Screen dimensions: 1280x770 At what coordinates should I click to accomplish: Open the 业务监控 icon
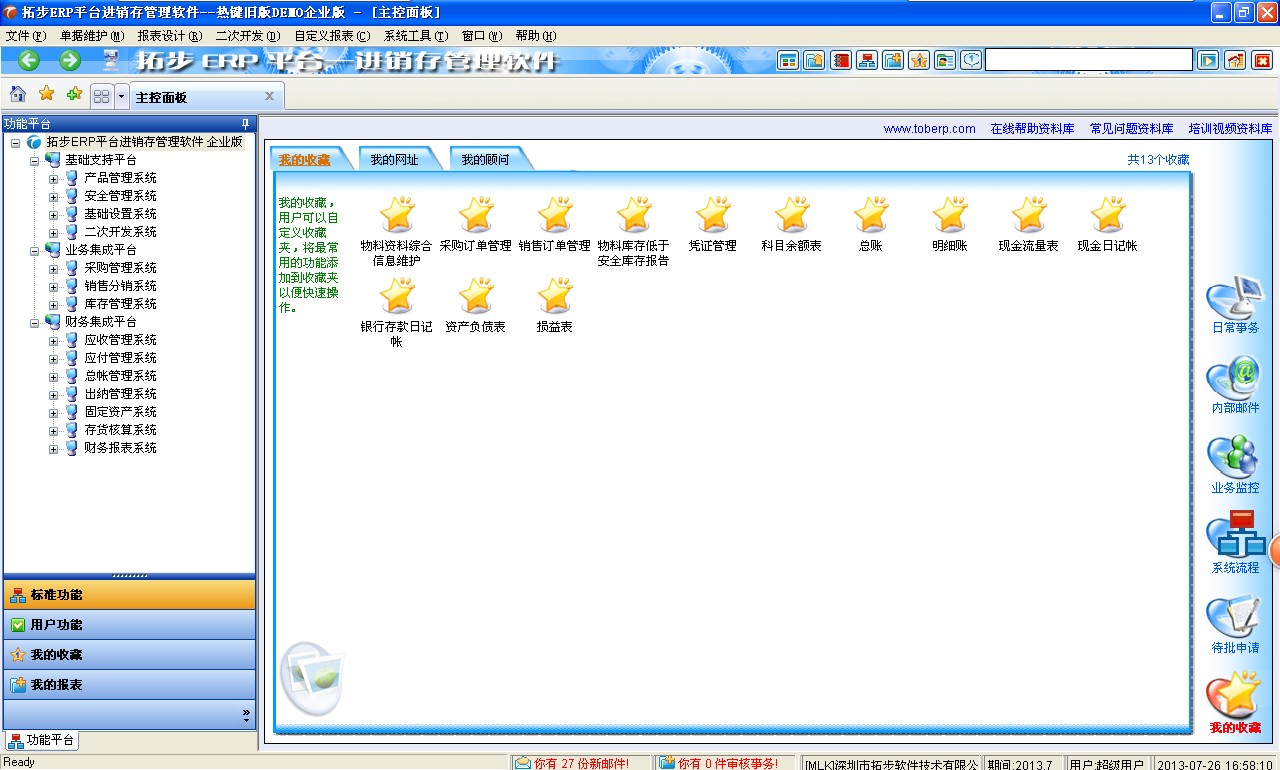(1235, 459)
